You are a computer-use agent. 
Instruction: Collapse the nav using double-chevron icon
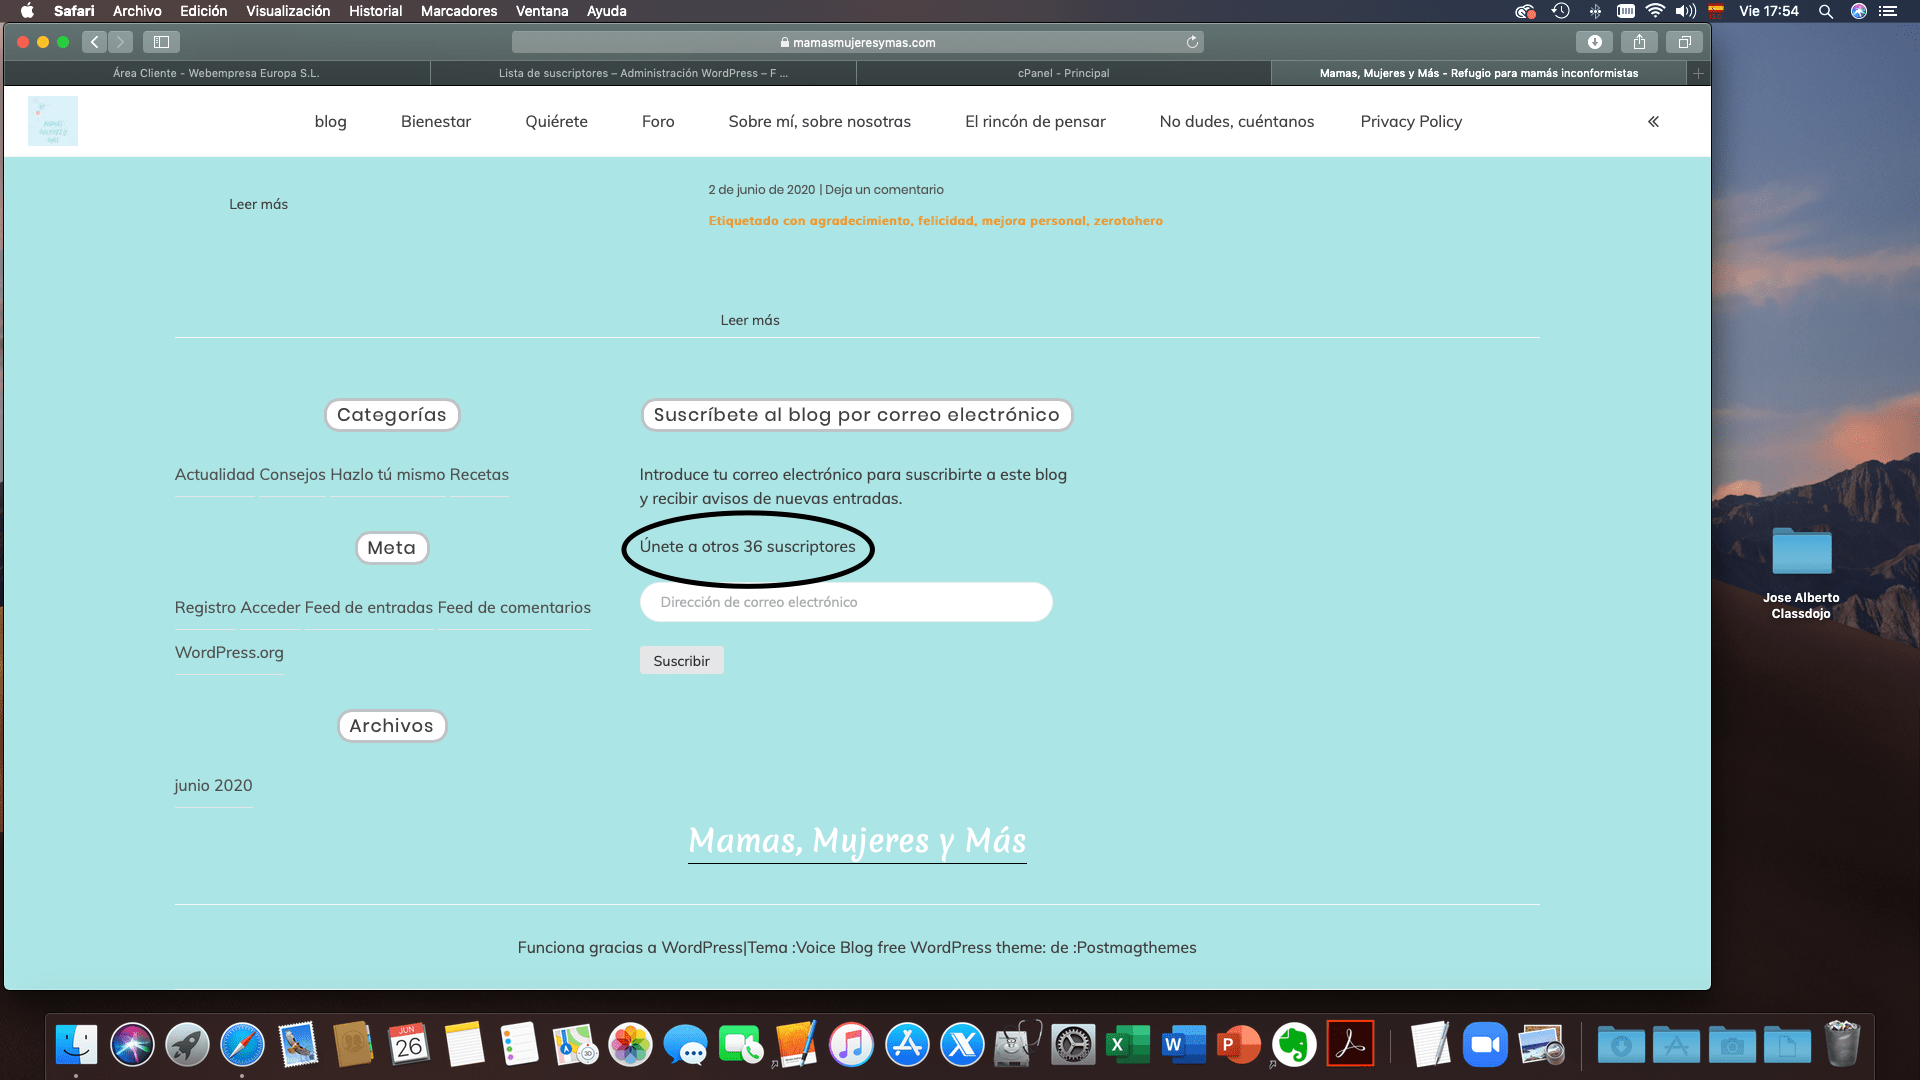point(1653,121)
